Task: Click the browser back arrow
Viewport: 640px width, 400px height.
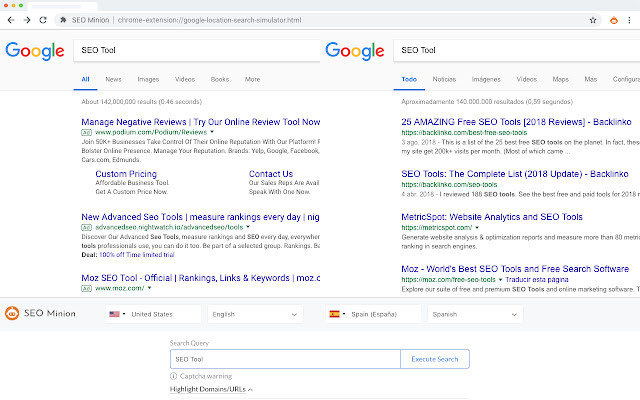Action: click(x=10, y=20)
